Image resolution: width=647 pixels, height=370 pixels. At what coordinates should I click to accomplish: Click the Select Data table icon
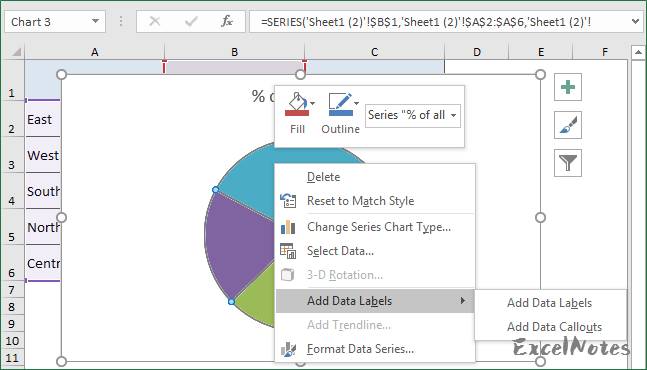click(x=288, y=251)
